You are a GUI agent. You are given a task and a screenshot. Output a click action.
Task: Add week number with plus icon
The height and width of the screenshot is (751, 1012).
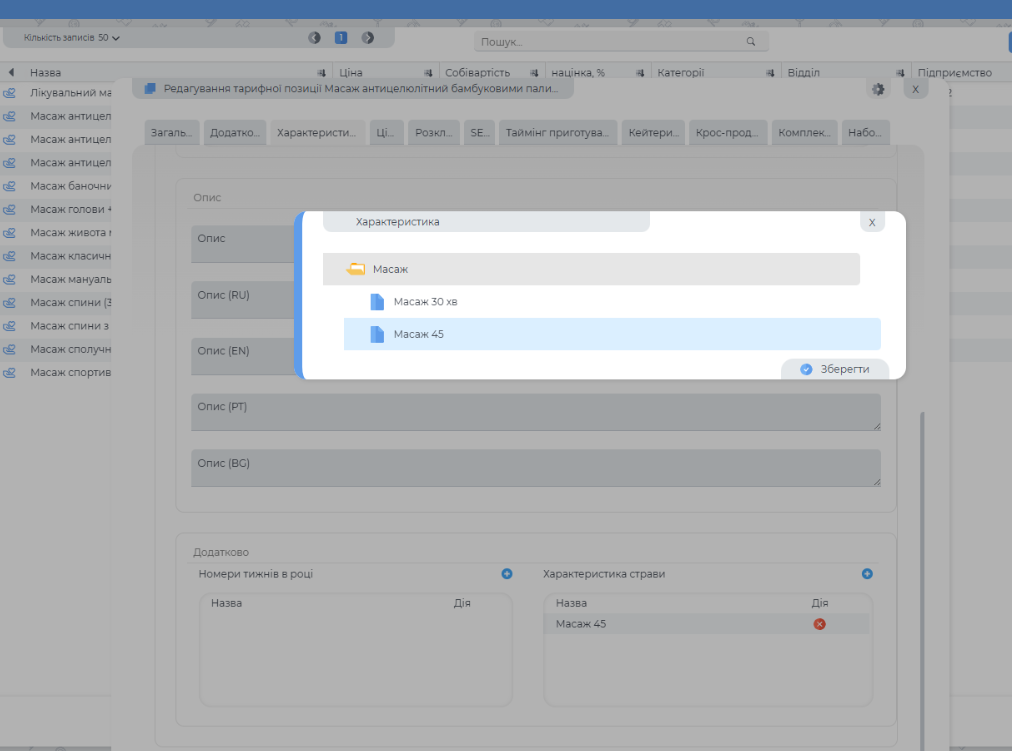[507, 574]
